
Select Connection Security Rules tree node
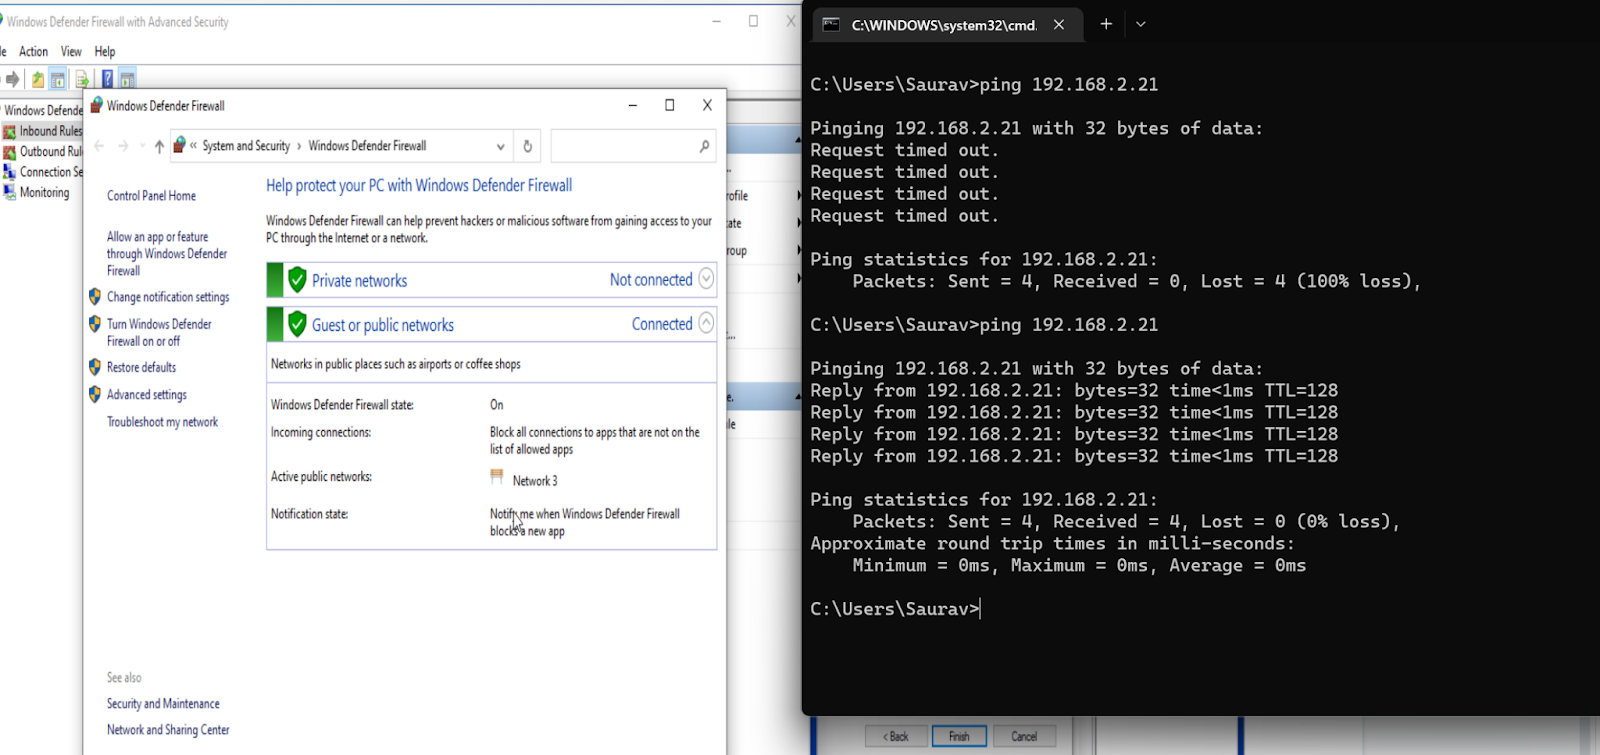pos(51,172)
